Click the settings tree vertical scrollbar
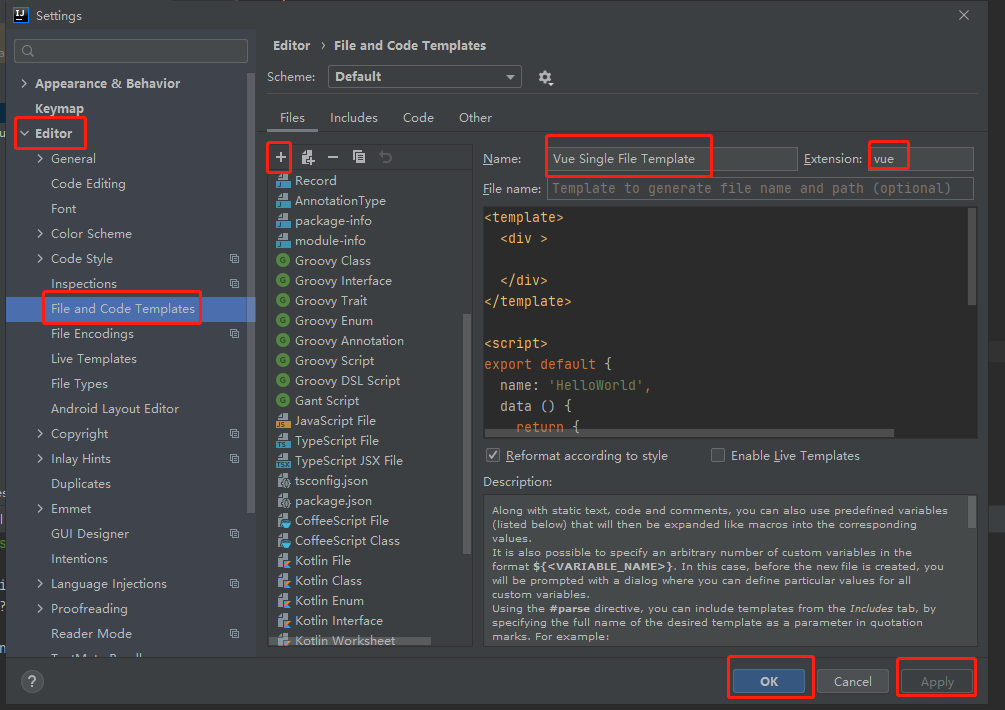The height and width of the screenshot is (710, 1005). (x=251, y=293)
